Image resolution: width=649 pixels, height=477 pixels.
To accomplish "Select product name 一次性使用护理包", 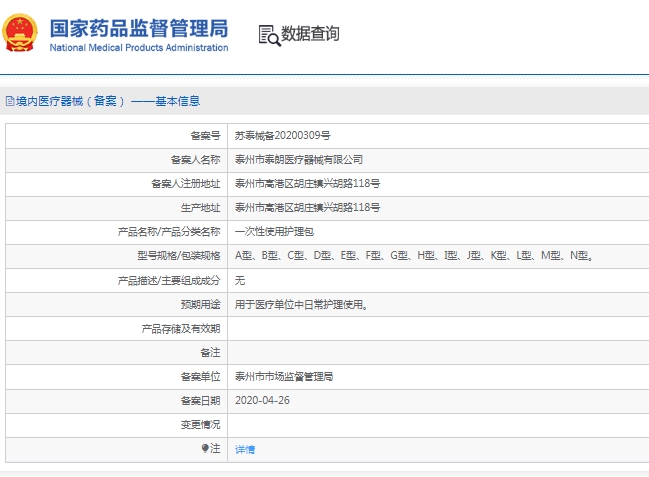I will coord(274,231).
